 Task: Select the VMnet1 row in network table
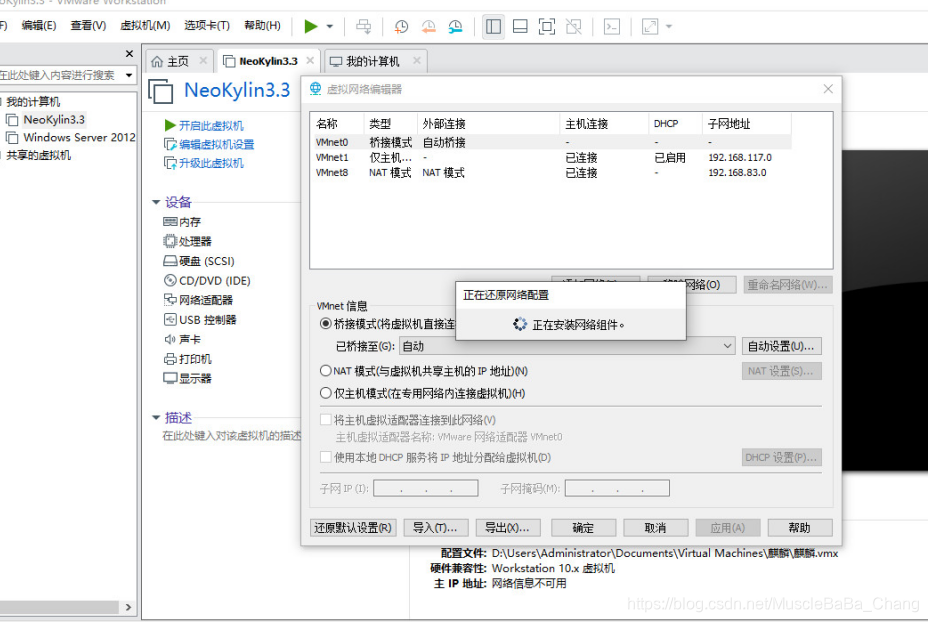tap(552, 157)
